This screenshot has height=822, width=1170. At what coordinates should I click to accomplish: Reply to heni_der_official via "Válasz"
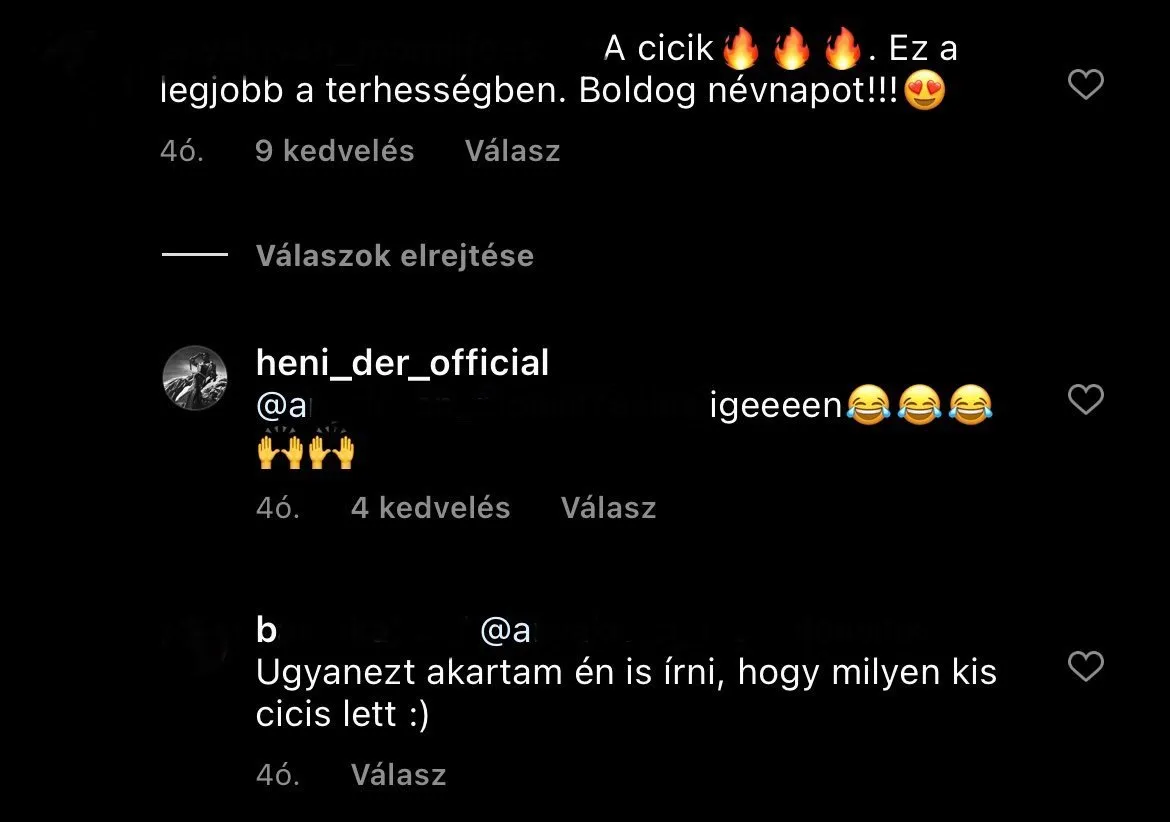pos(608,508)
